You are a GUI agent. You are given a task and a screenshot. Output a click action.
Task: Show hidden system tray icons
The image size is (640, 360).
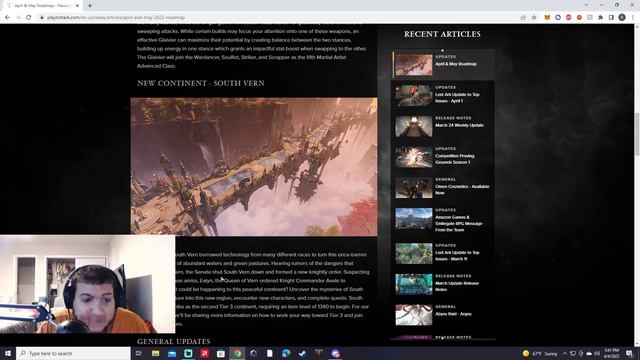click(x=565, y=353)
